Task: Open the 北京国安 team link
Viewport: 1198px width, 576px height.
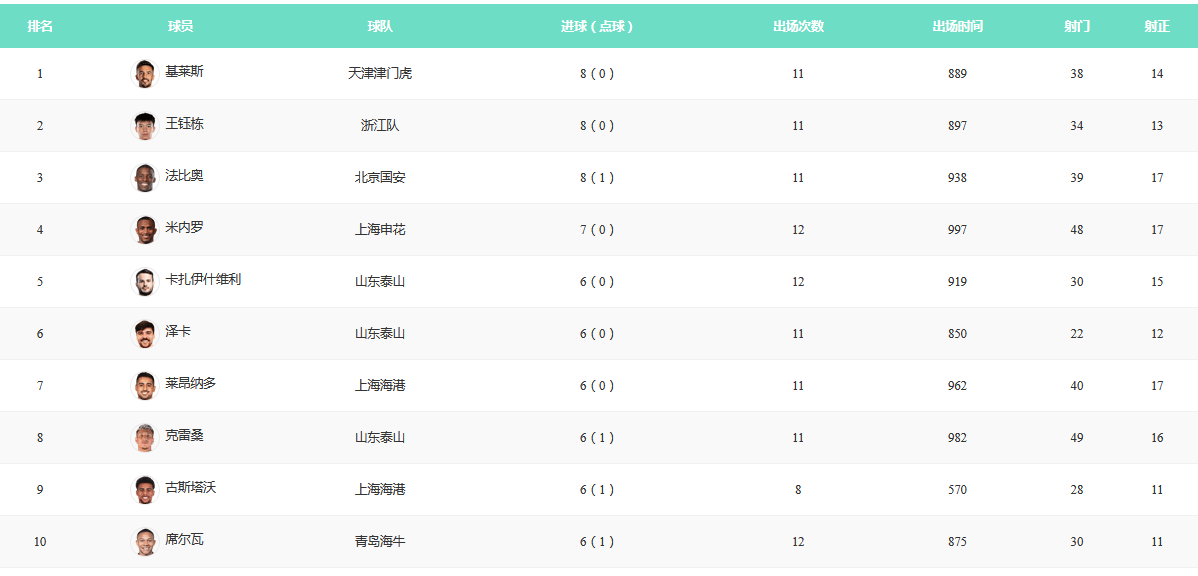Action: [x=380, y=178]
